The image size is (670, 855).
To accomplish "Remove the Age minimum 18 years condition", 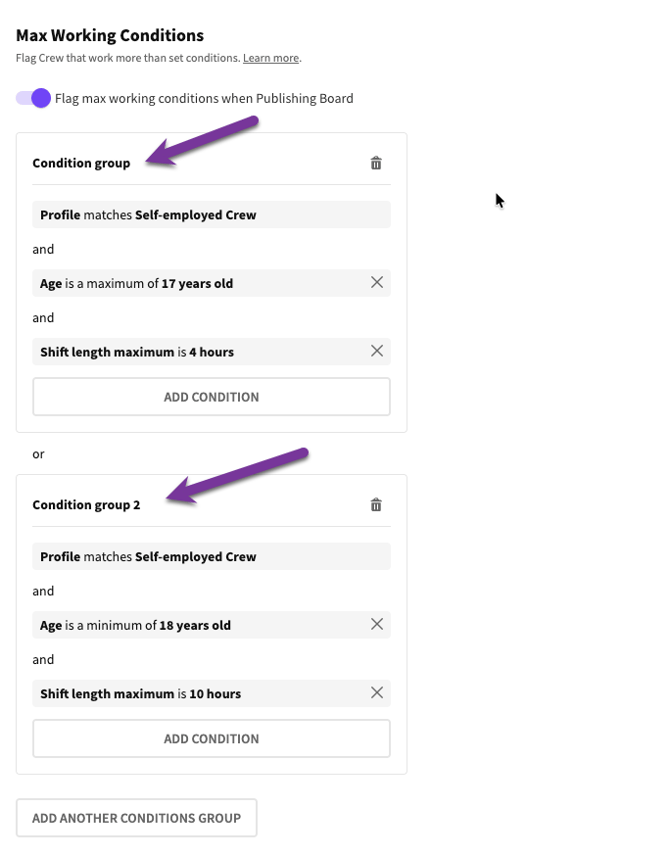I will (x=377, y=625).
